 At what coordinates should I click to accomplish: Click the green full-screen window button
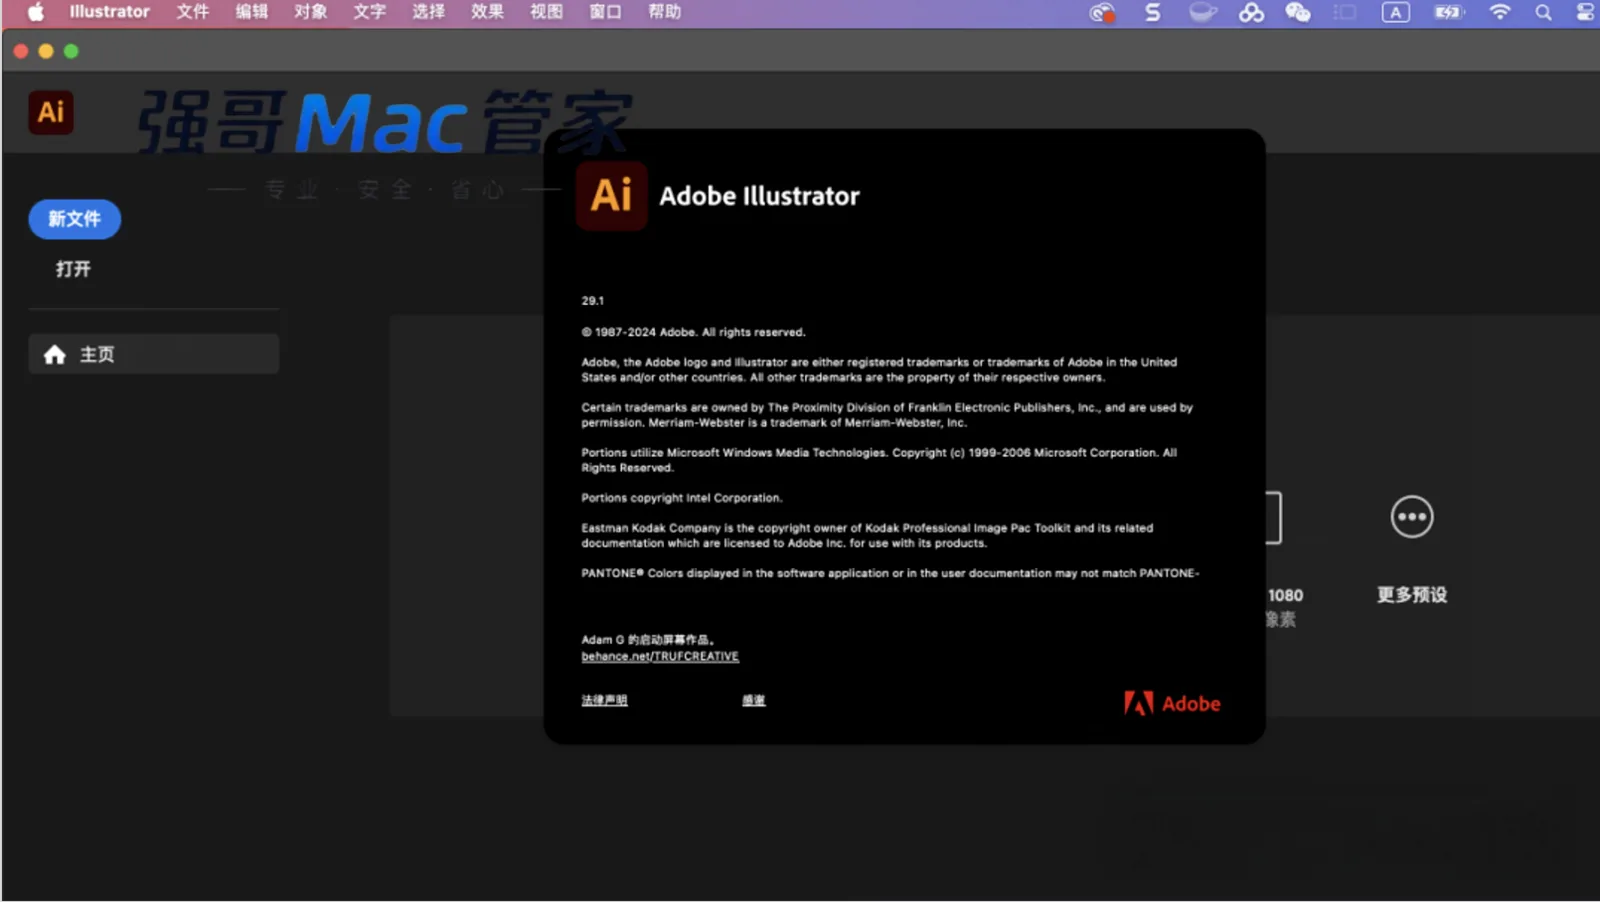(71, 51)
